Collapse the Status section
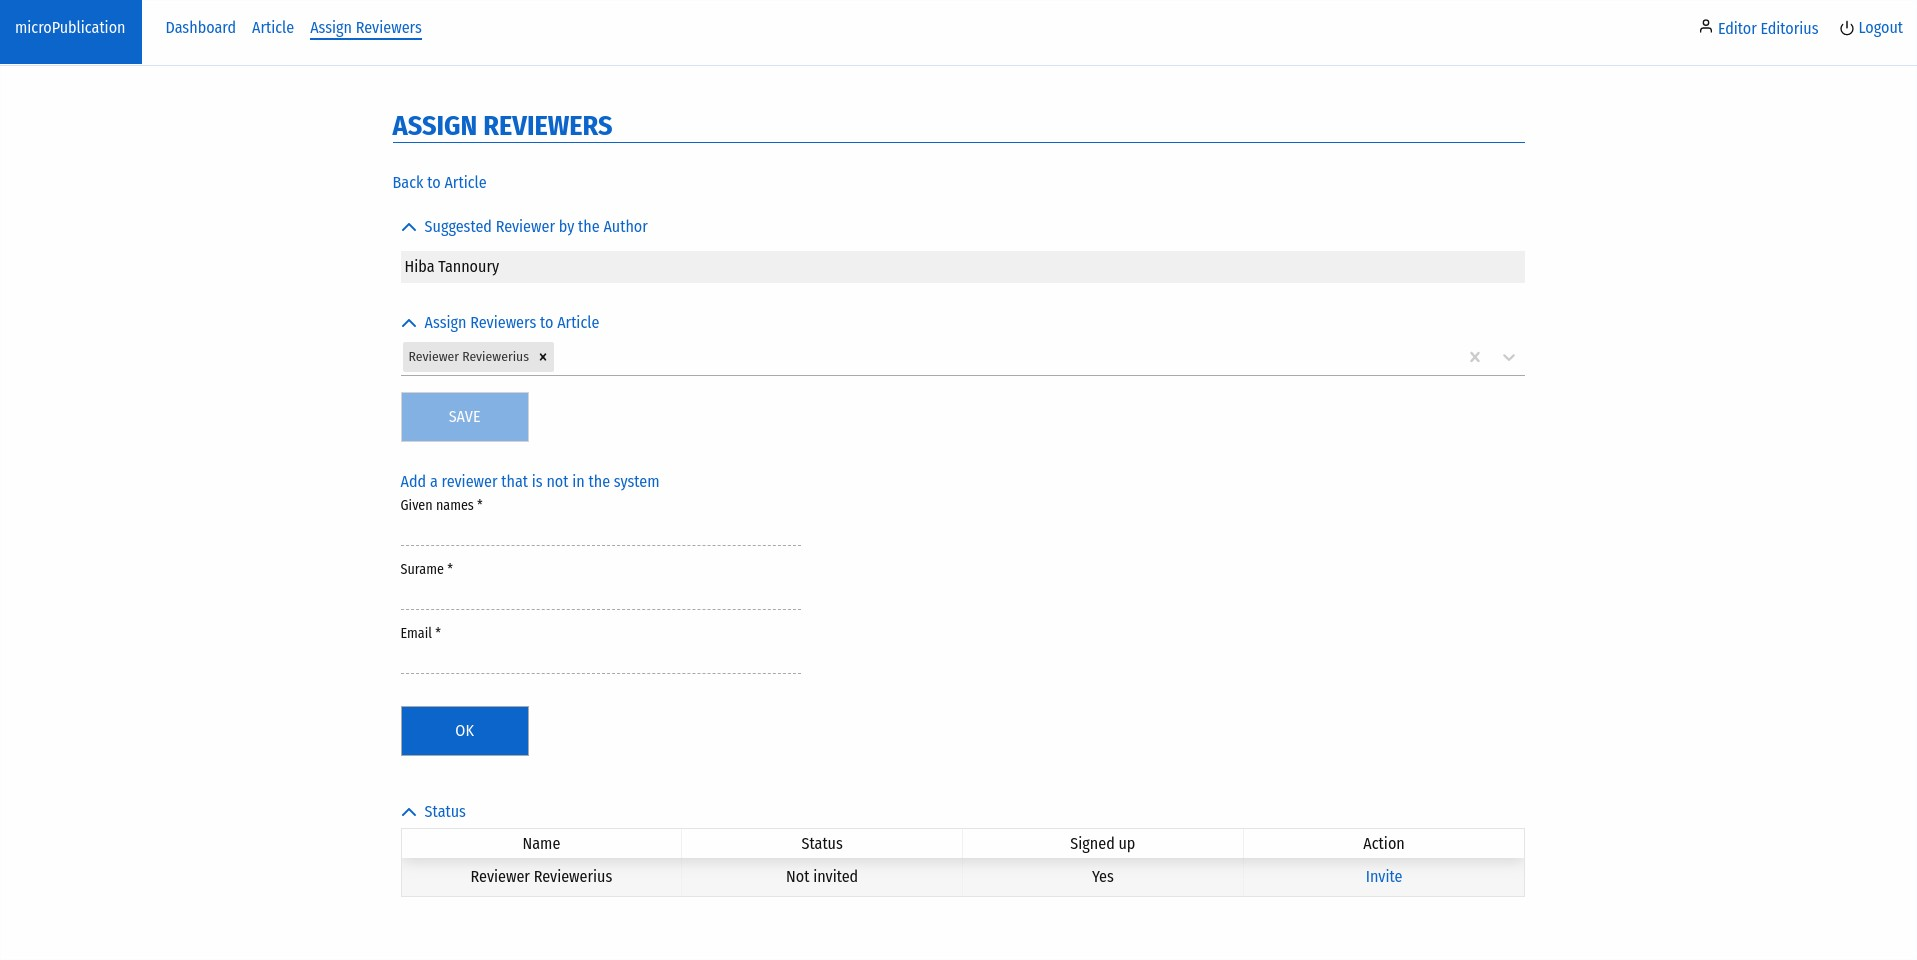1917x960 pixels. (x=409, y=812)
